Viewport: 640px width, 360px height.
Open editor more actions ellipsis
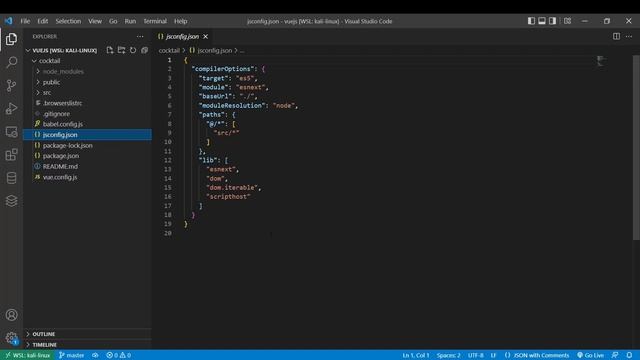pyautogui.click(x=629, y=36)
